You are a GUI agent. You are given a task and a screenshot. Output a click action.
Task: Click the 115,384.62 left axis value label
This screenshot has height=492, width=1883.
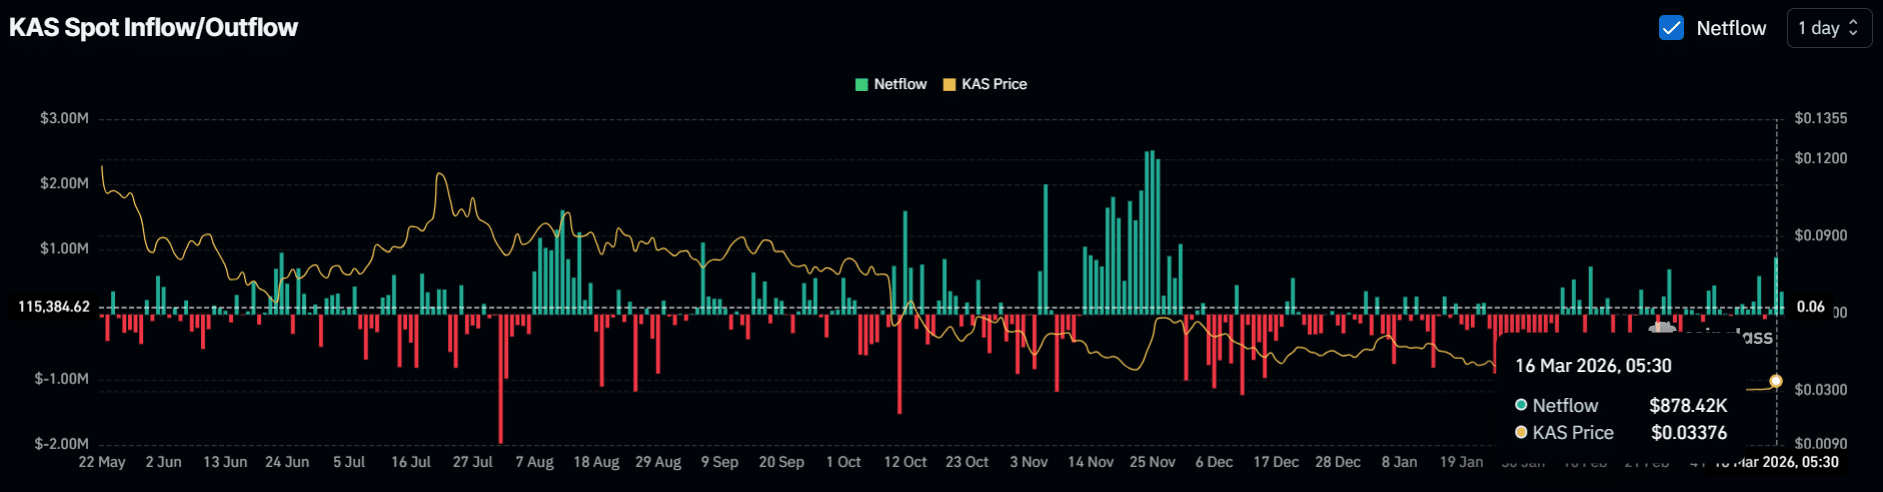pos(54,307)
